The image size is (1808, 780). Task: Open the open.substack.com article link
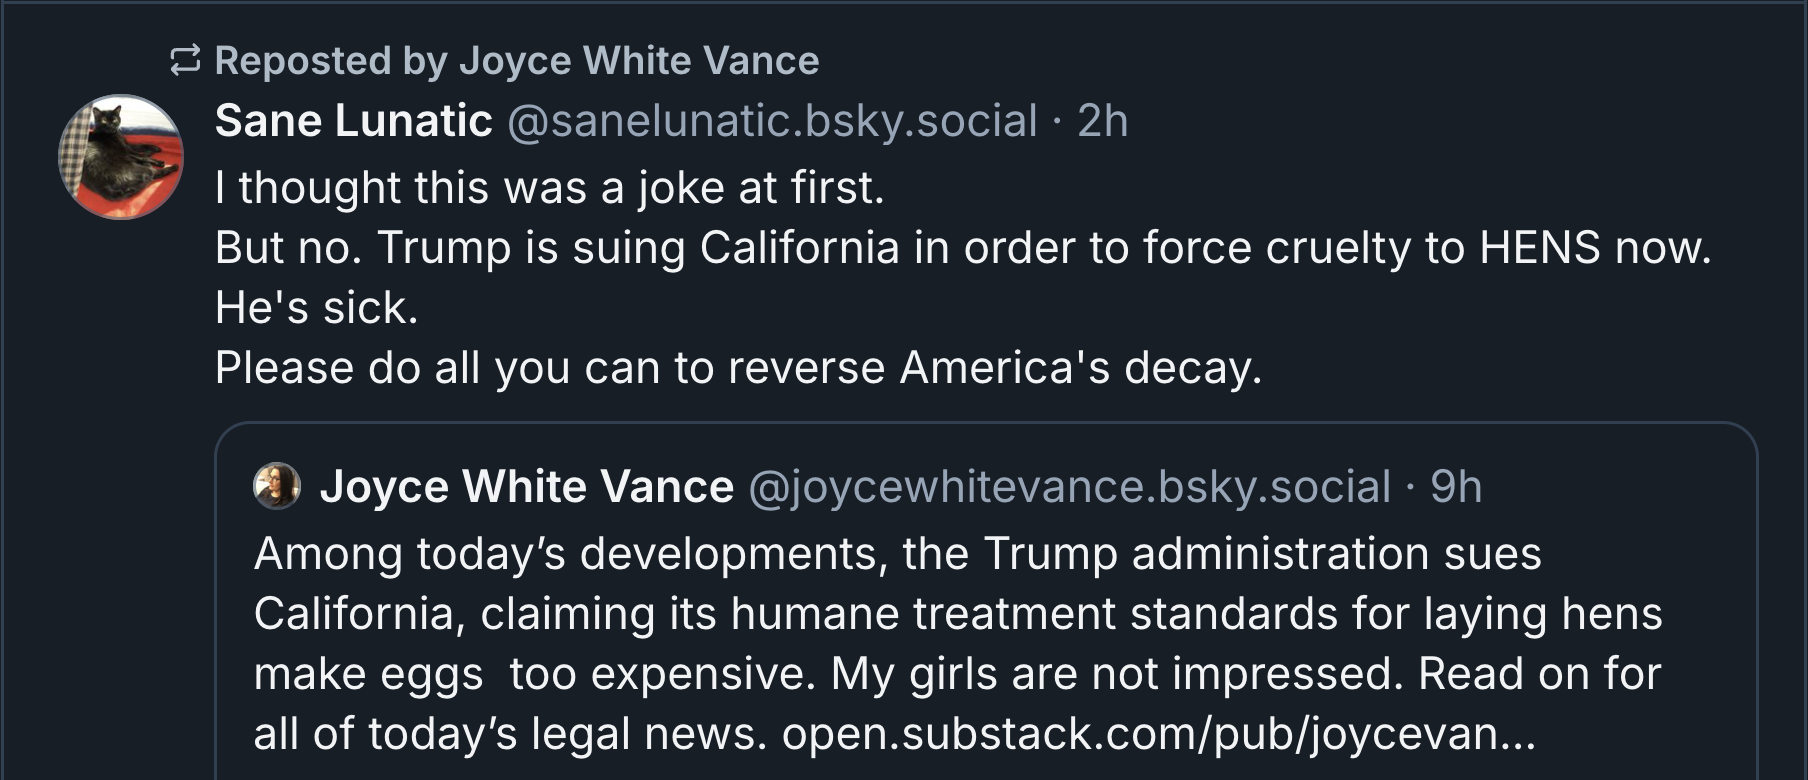click(x=1158, y=734)
